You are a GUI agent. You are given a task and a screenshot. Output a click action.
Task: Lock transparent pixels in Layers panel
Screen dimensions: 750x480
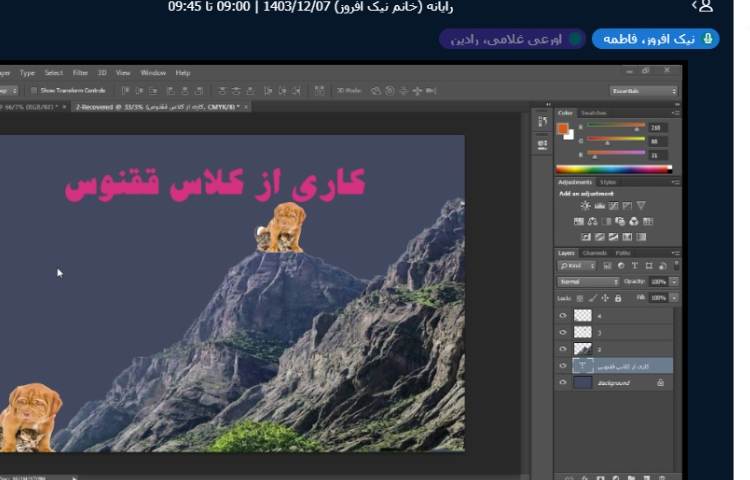[x=580, y=298]
